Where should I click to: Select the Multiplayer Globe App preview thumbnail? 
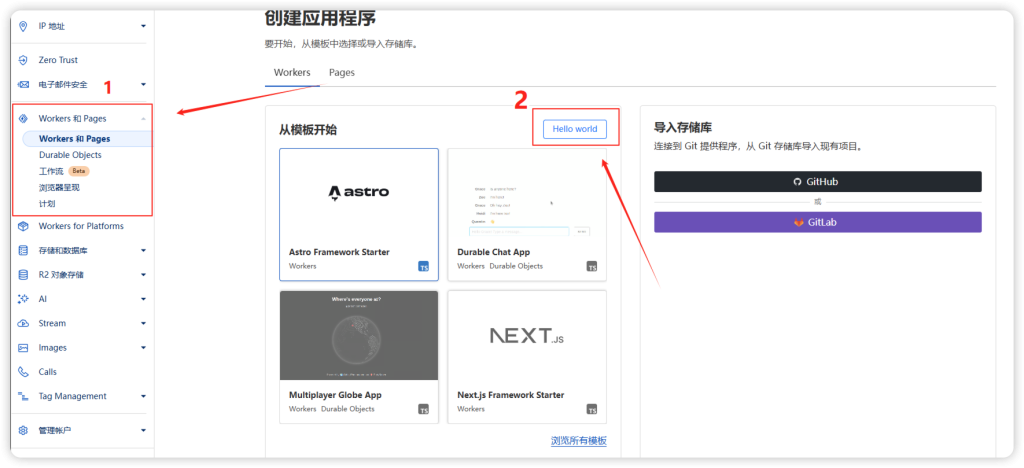(x=359, y=335)
